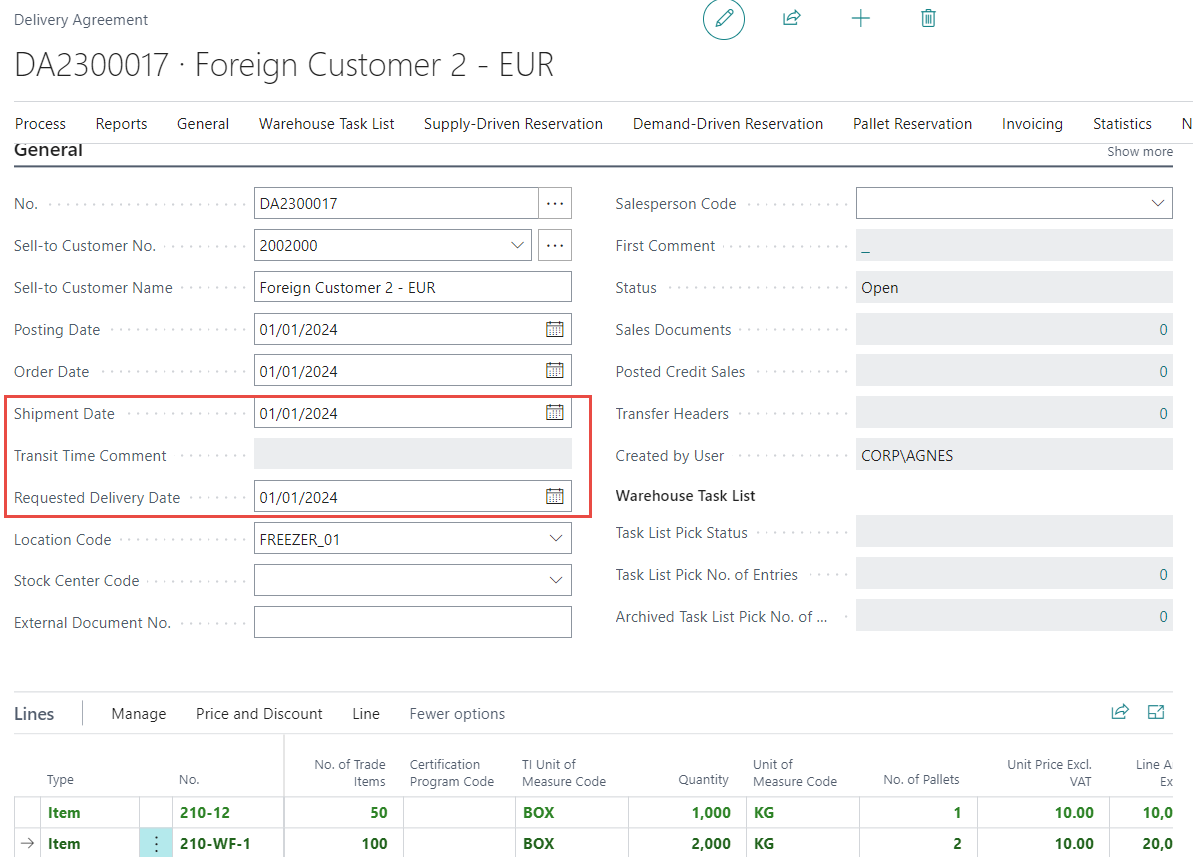
Task: Open the Pallet Reservation menu
Action: pos(912,124)
